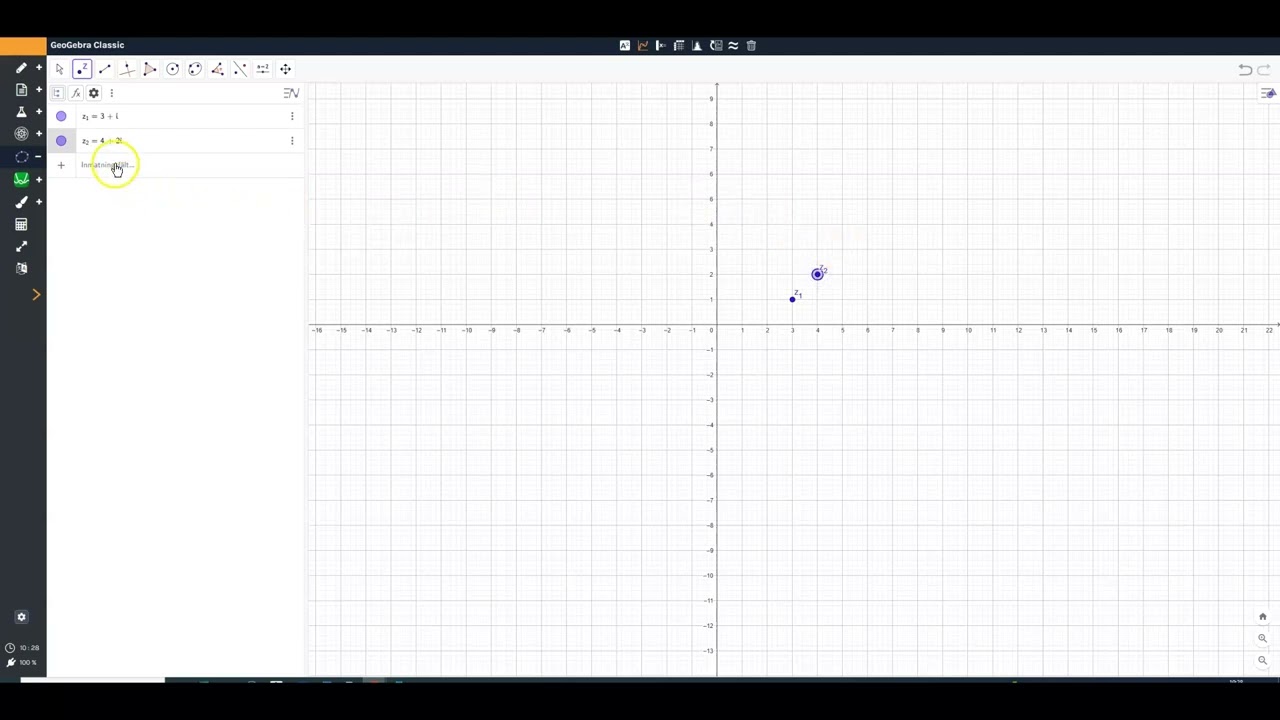
Task: Open the pencil tool in left sidebar
Action: tap(21, 68)
